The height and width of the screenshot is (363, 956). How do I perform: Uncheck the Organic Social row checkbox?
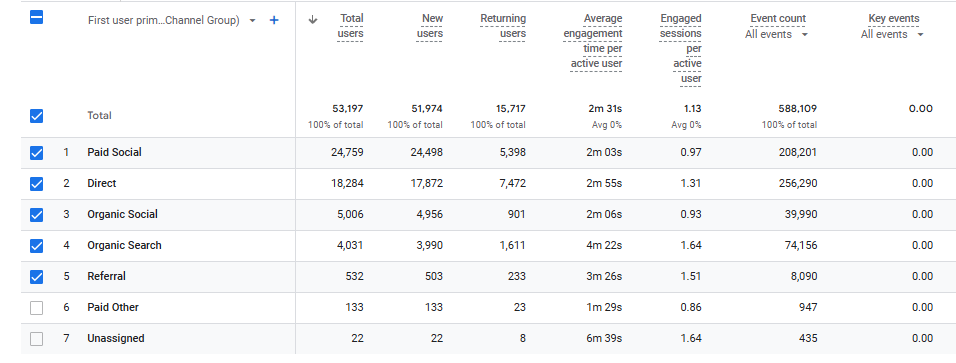tap(37, 215)
